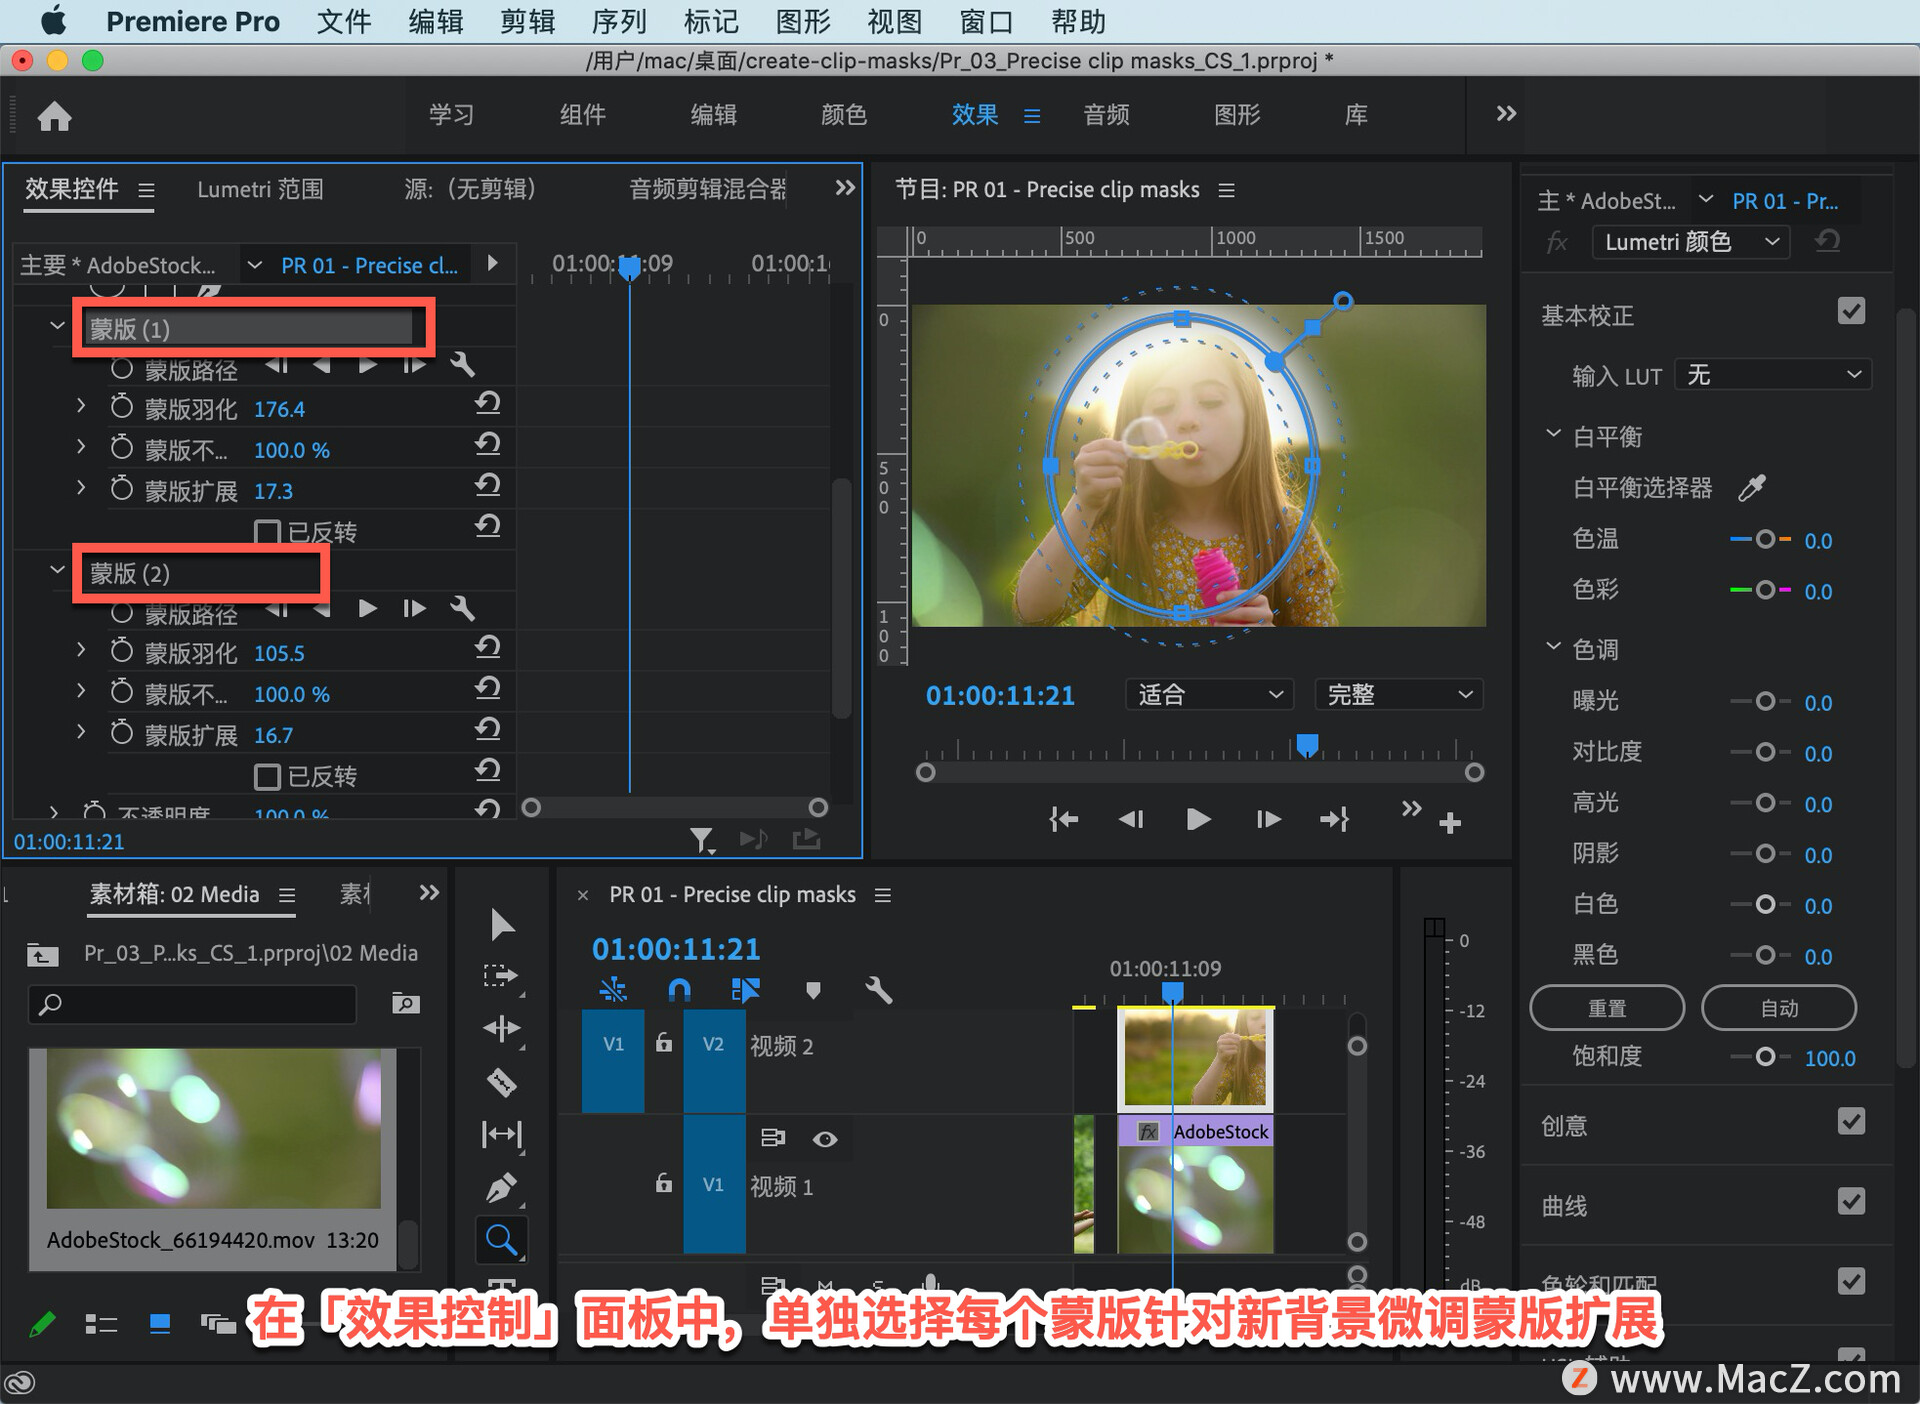Toggle video 1 track output eye
Screen dimensions: 1920x1404
pyautogui.click(x=825, y=1139)
